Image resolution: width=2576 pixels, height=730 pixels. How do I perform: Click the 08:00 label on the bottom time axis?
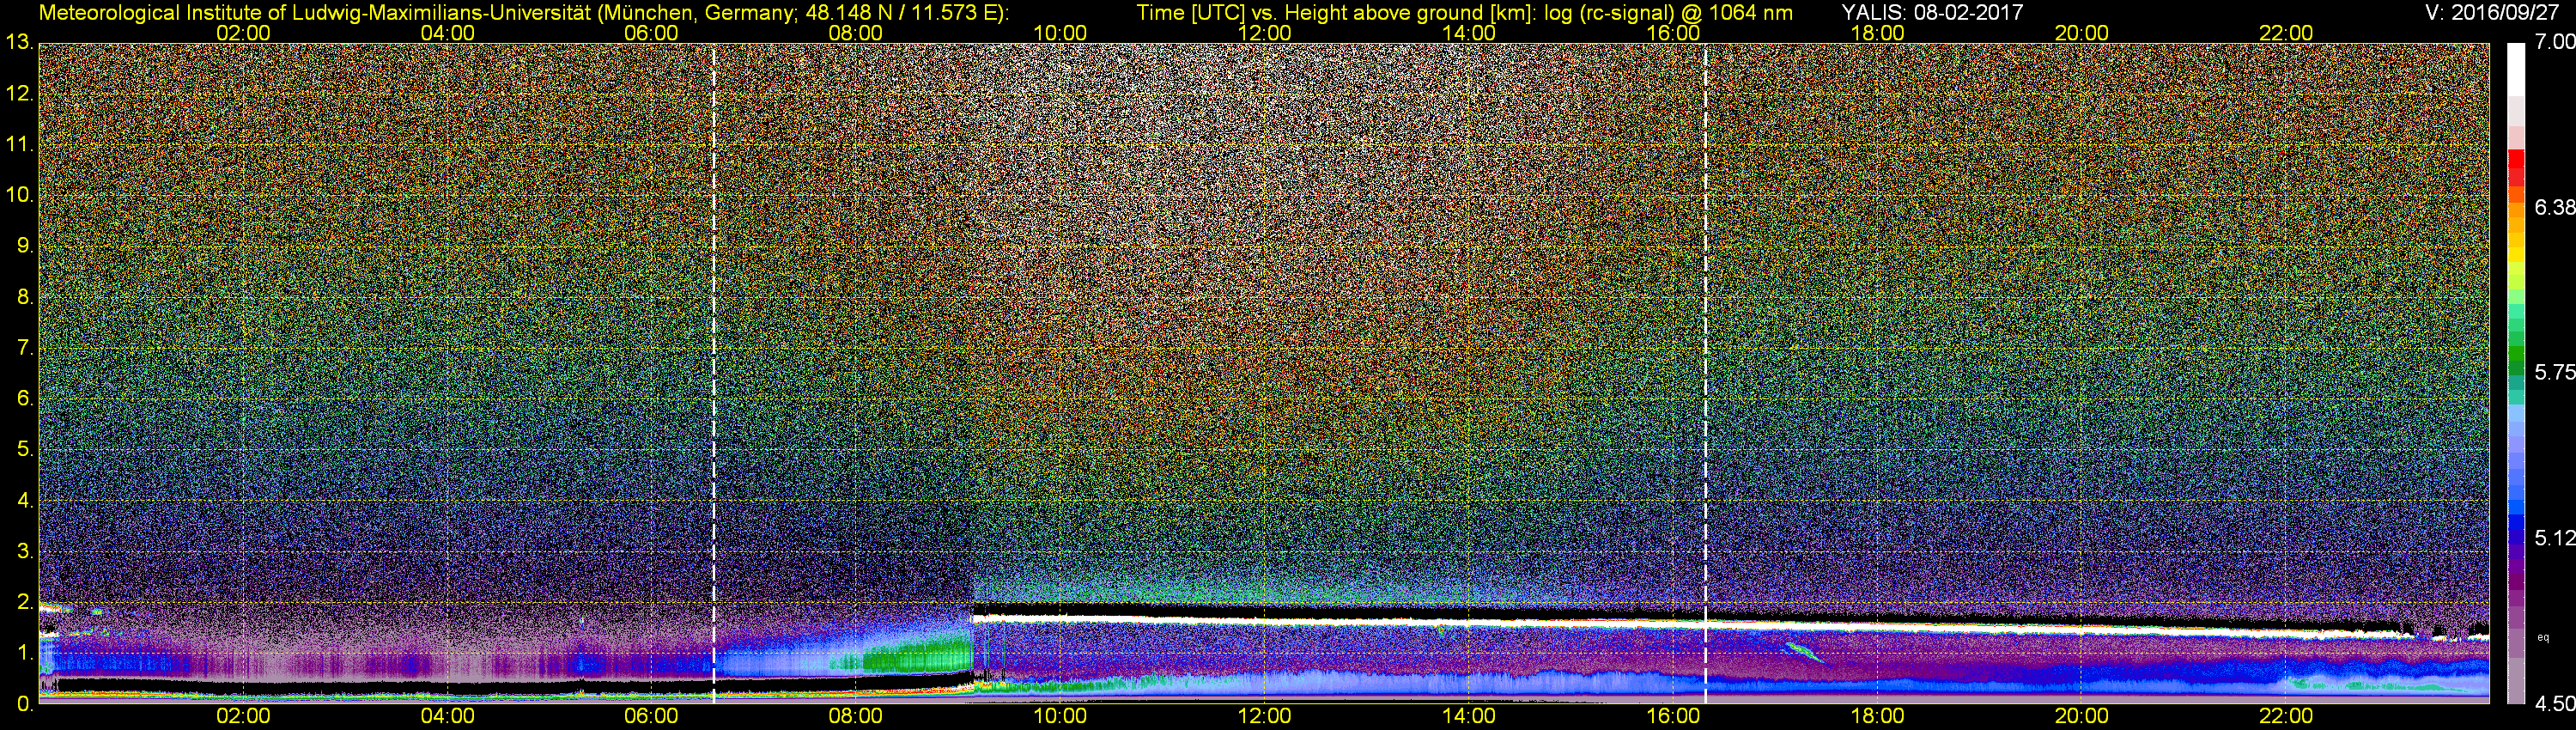(x=856, y=716)
